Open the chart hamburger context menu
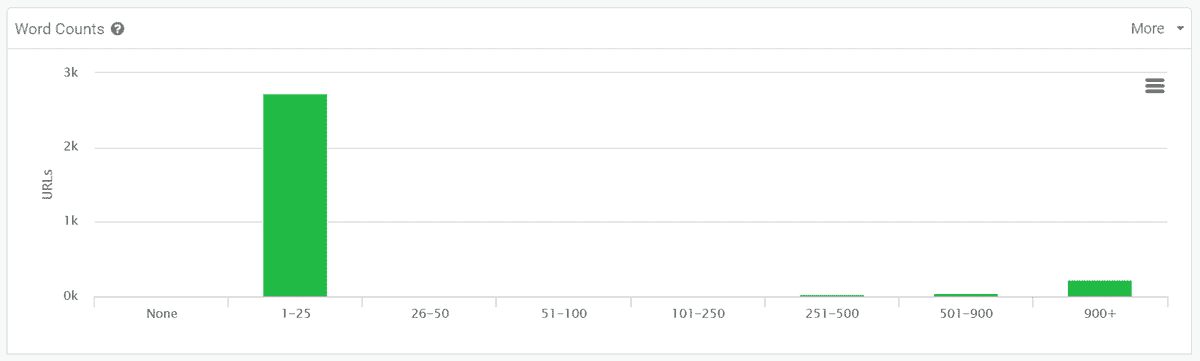 (1155, 86)
